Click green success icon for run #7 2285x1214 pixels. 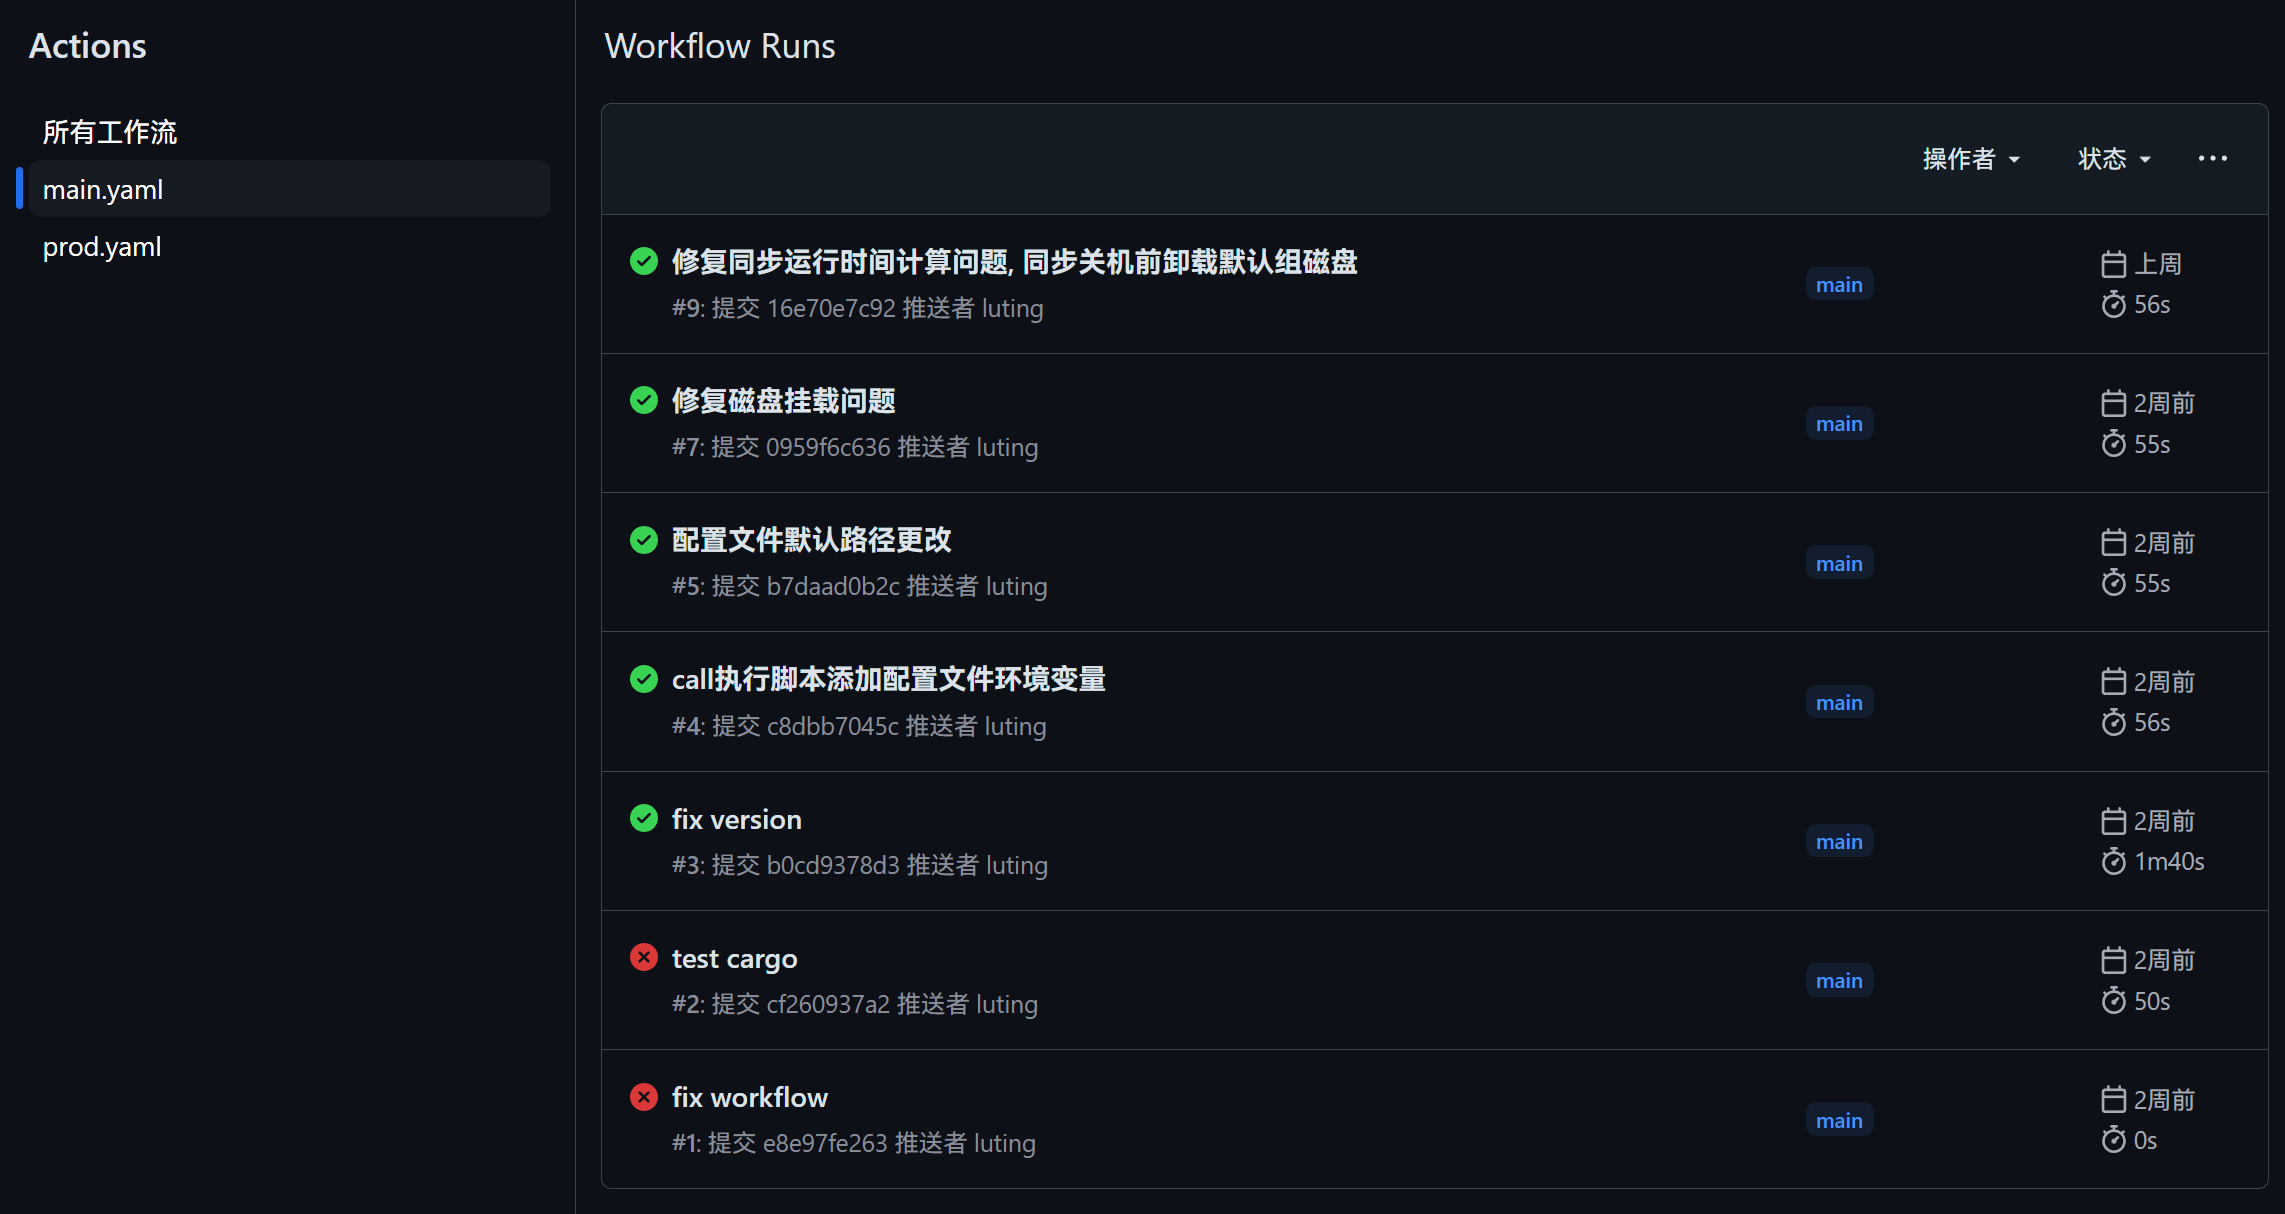pos(644,400)
